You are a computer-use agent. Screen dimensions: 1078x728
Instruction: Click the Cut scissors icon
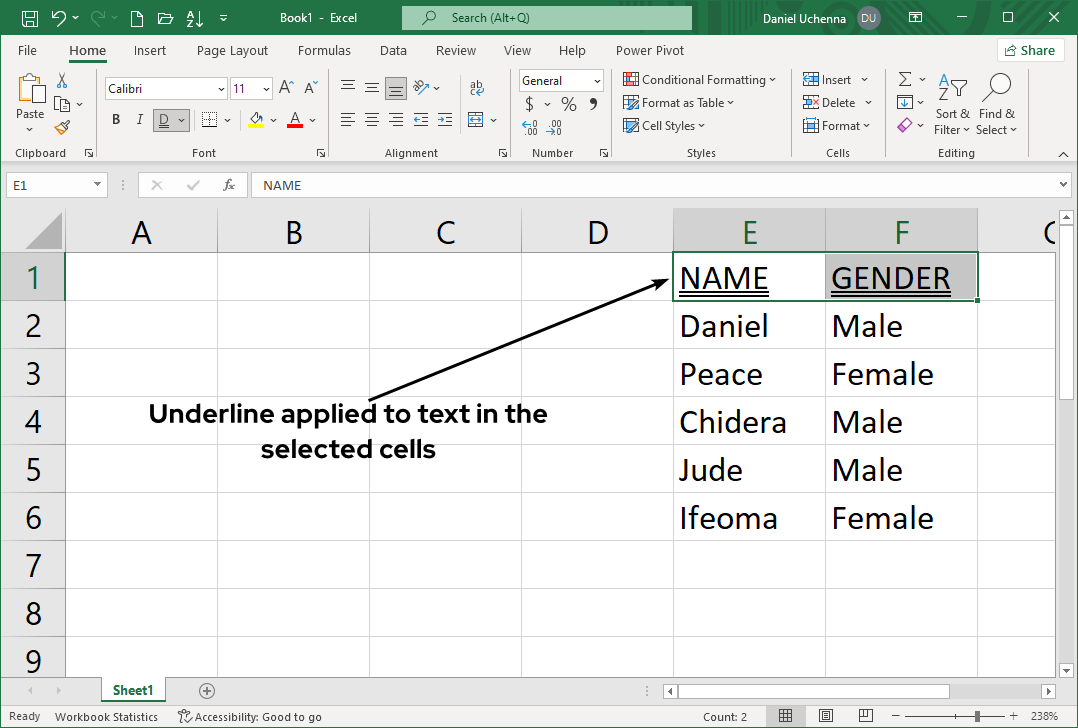coord(62,80)
